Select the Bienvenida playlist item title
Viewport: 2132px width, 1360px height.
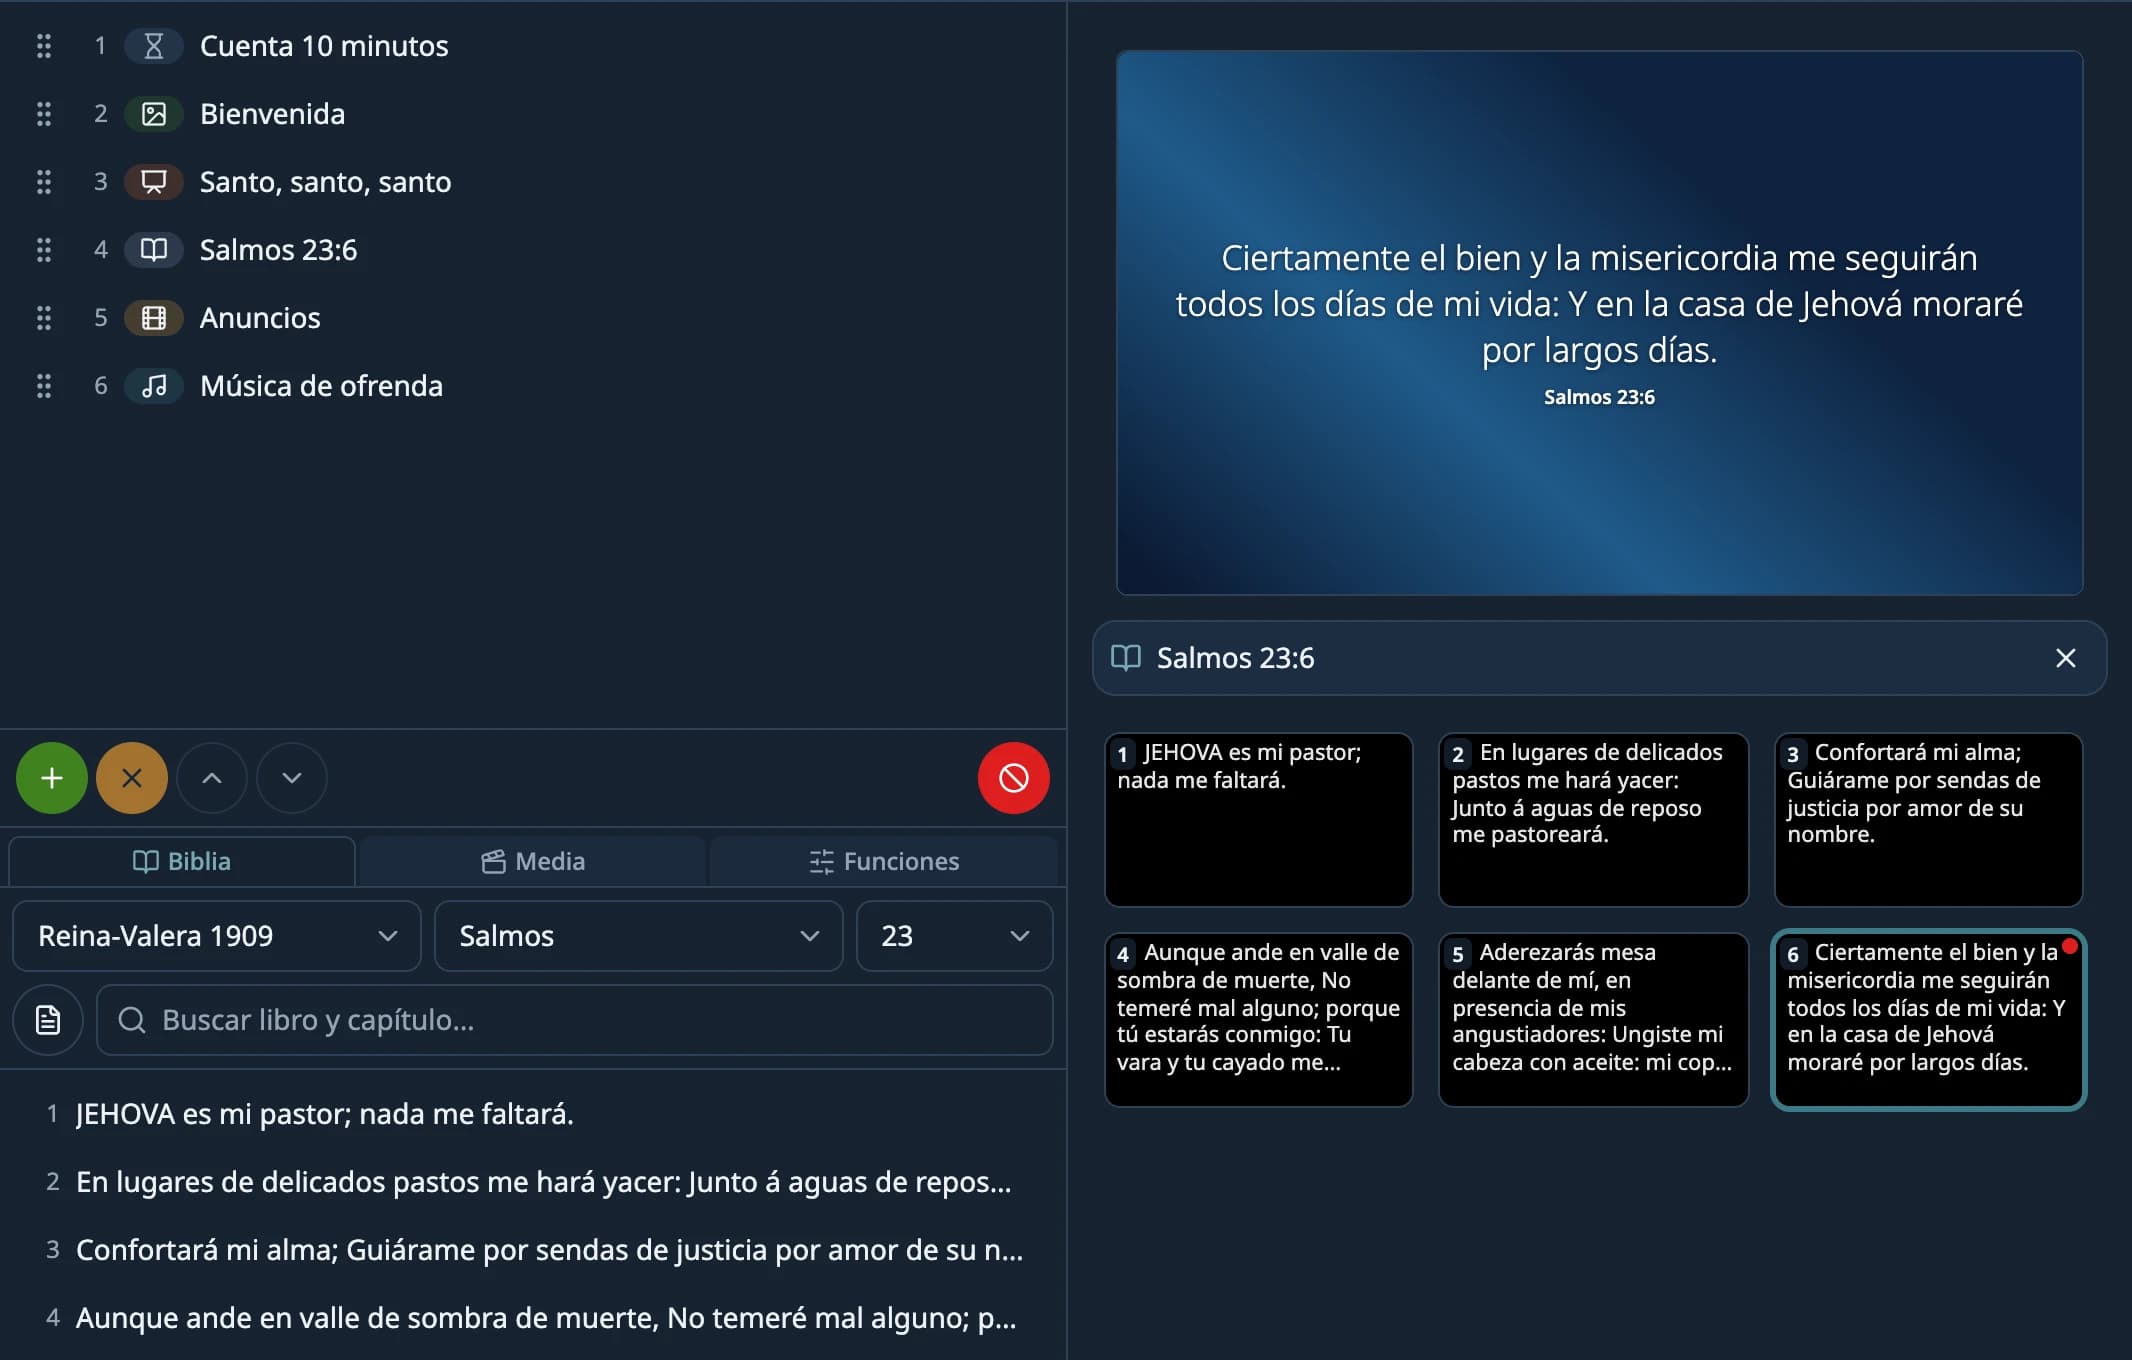272,114
